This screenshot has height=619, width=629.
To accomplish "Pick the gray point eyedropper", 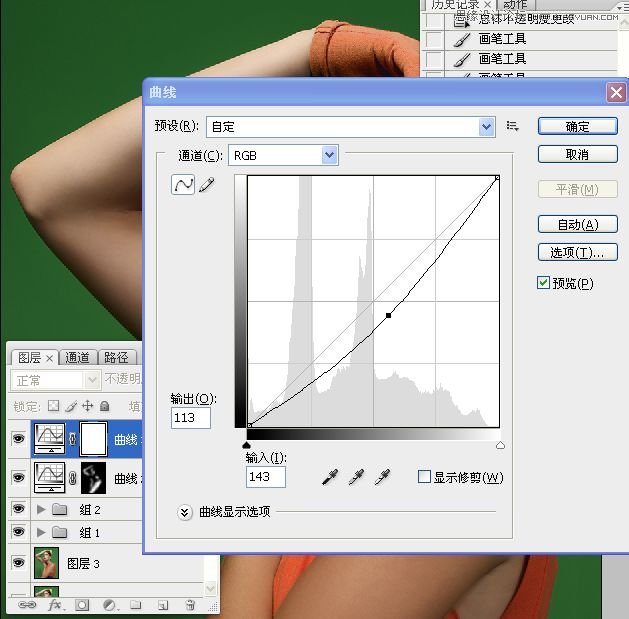I will click(356, 477).
